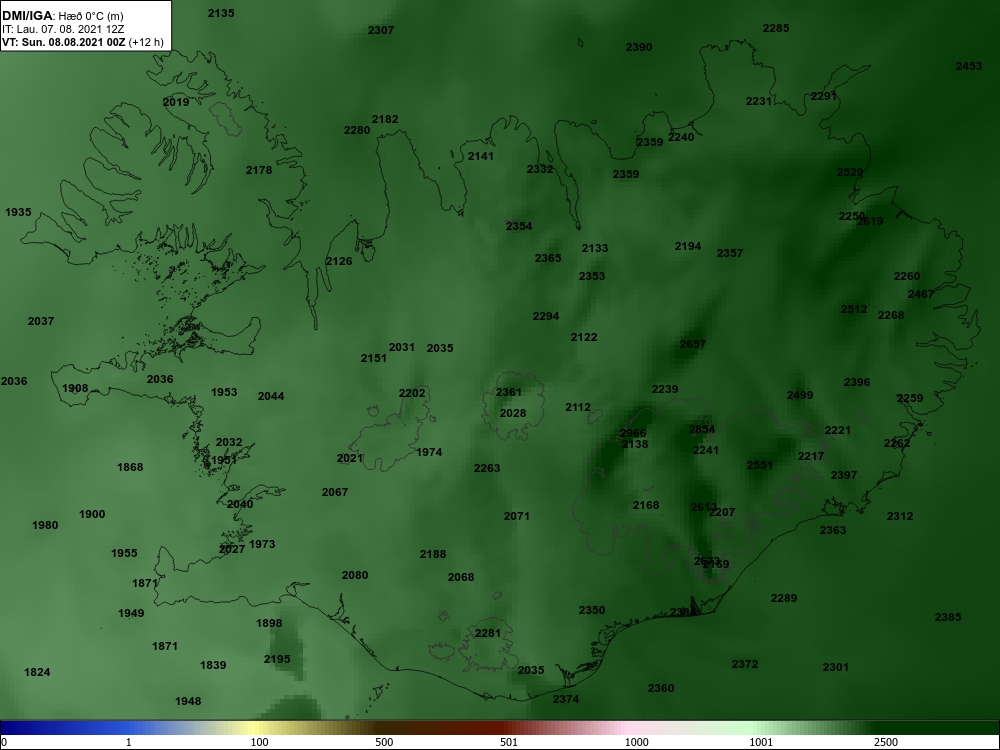Select the 2312 map value
Viewport: 1000px width, 750px height.
900,517
